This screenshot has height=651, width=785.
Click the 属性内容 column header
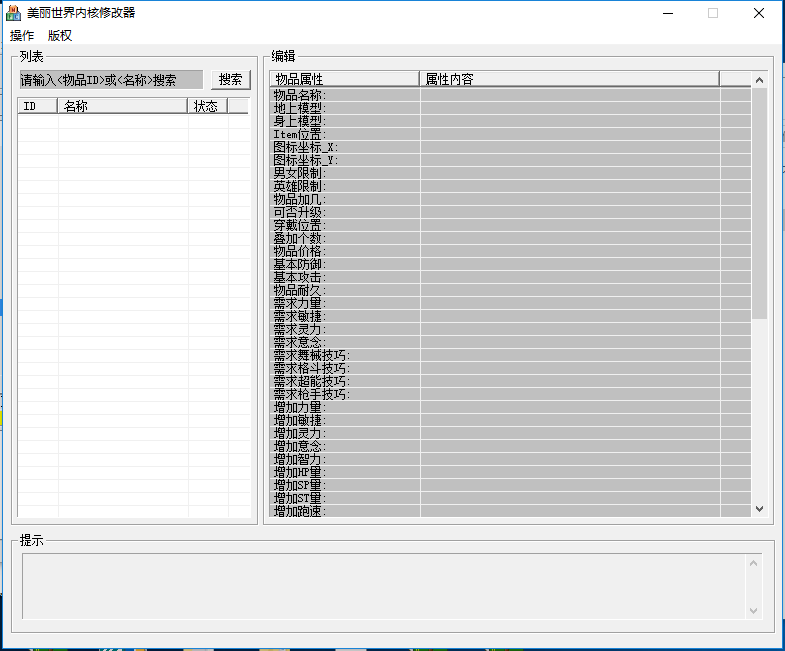(568, 79)
